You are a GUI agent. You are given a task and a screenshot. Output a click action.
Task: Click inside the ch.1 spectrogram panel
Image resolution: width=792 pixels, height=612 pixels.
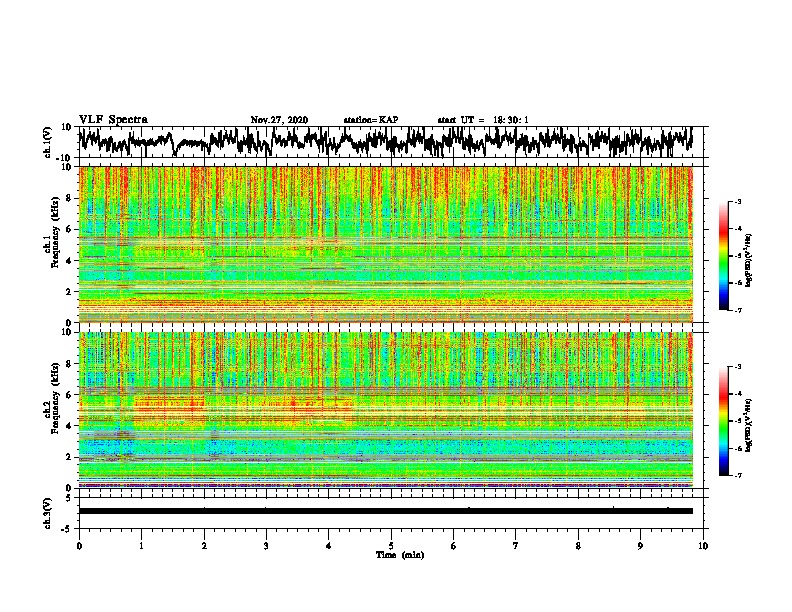[x=385, y=244]
